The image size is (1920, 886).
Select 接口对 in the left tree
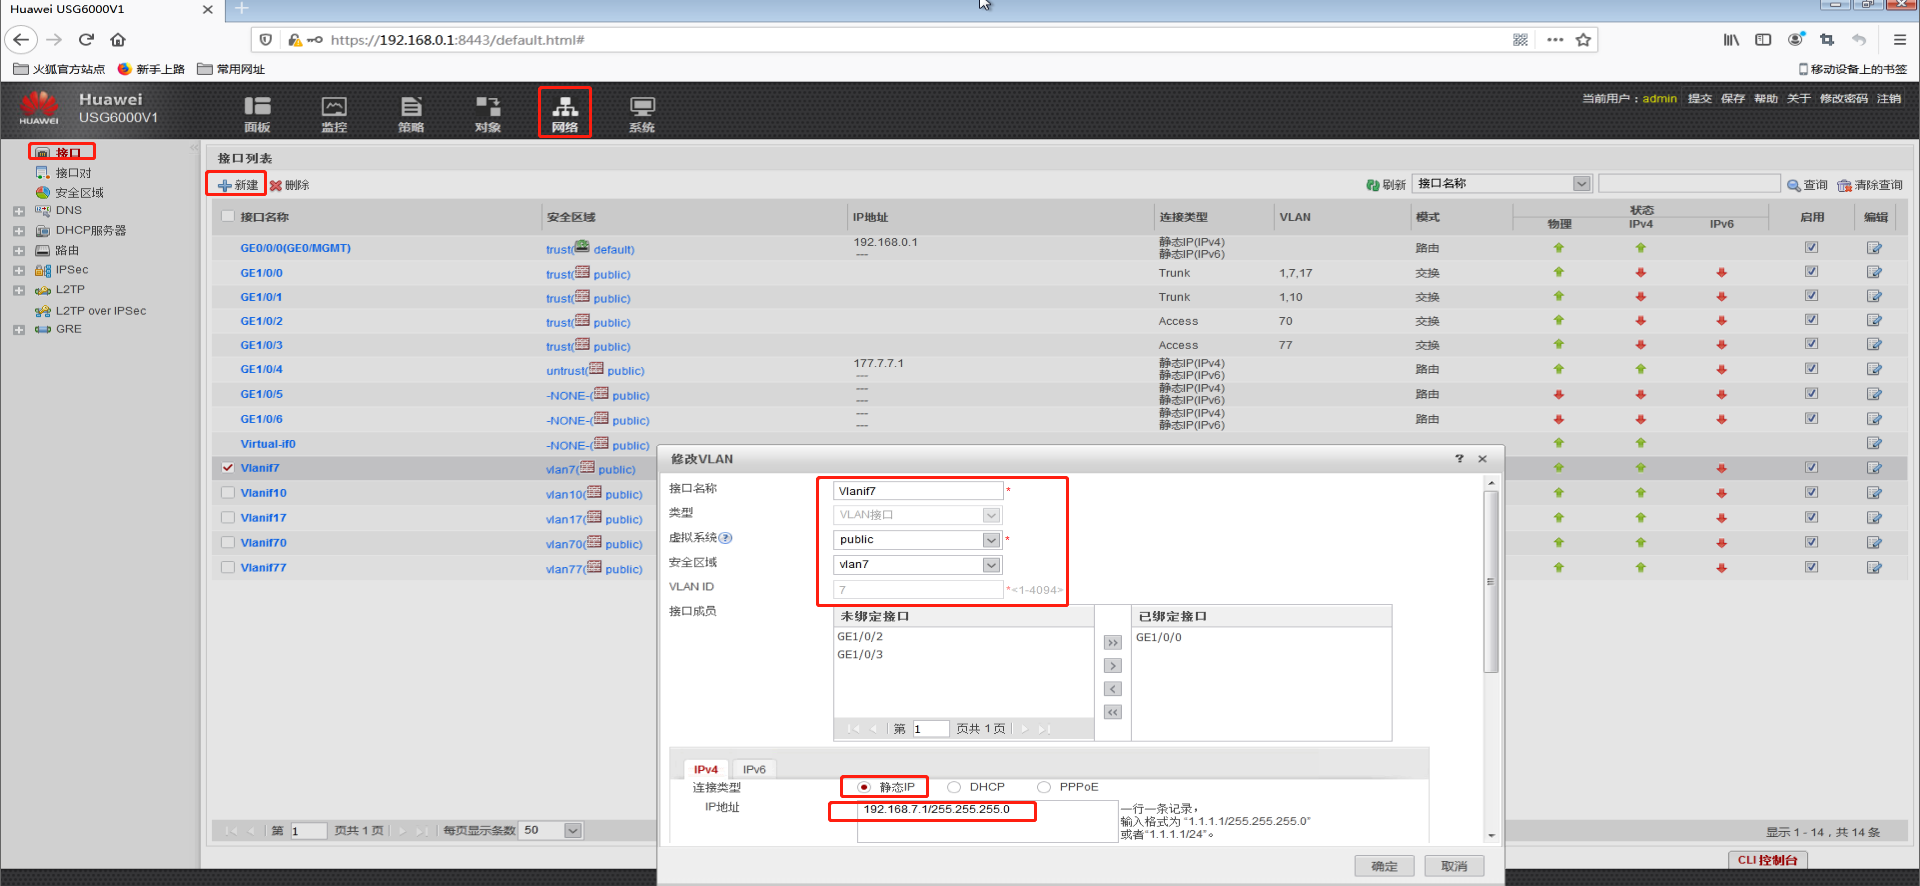point(73,173)
